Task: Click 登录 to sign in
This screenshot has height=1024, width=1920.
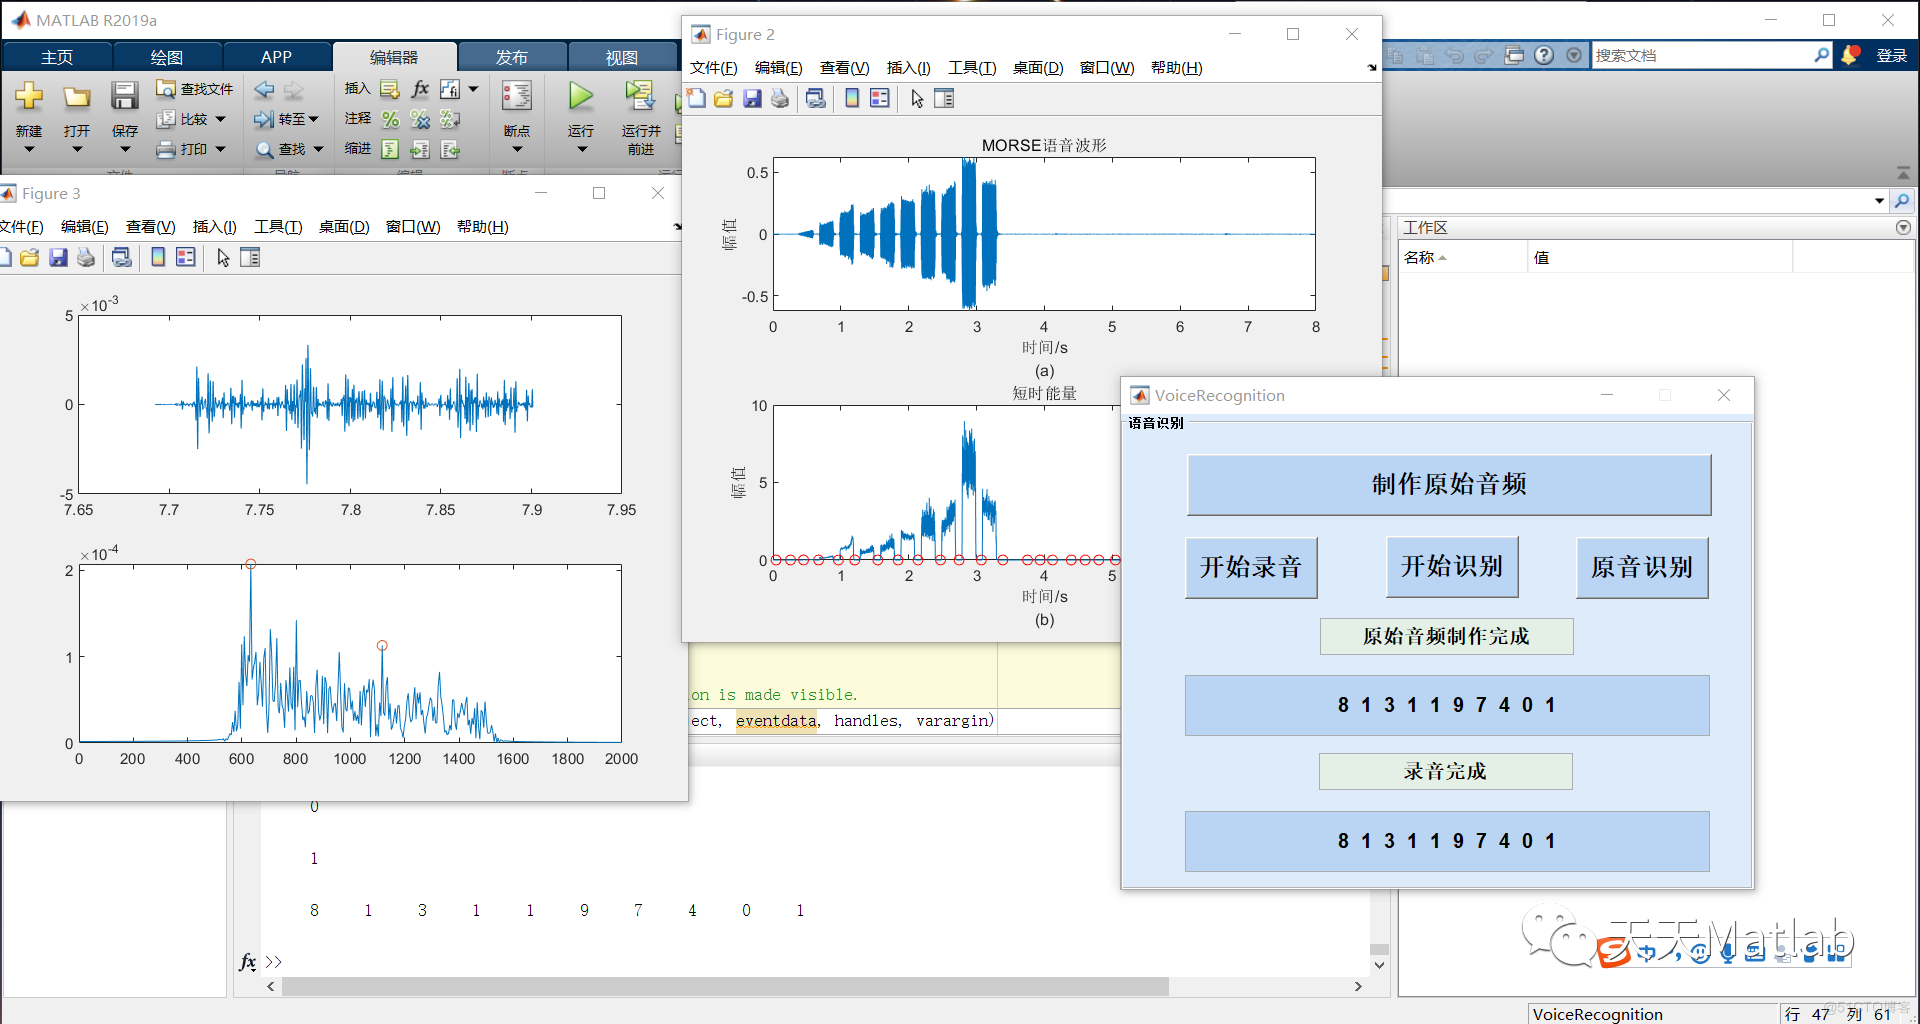Action: (x=1891, y=55)
